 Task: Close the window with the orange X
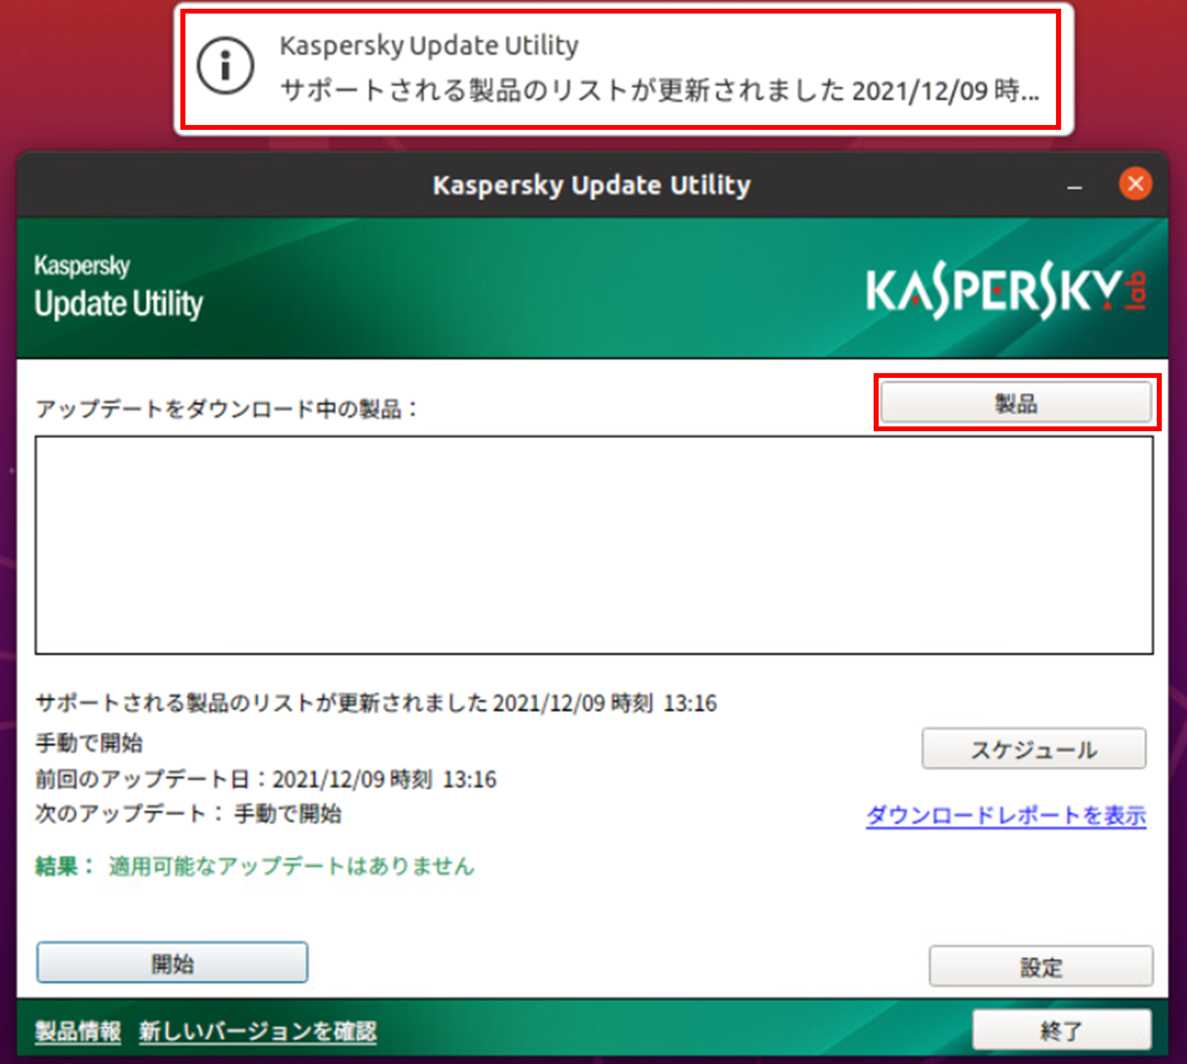[x=1136, y=184]
